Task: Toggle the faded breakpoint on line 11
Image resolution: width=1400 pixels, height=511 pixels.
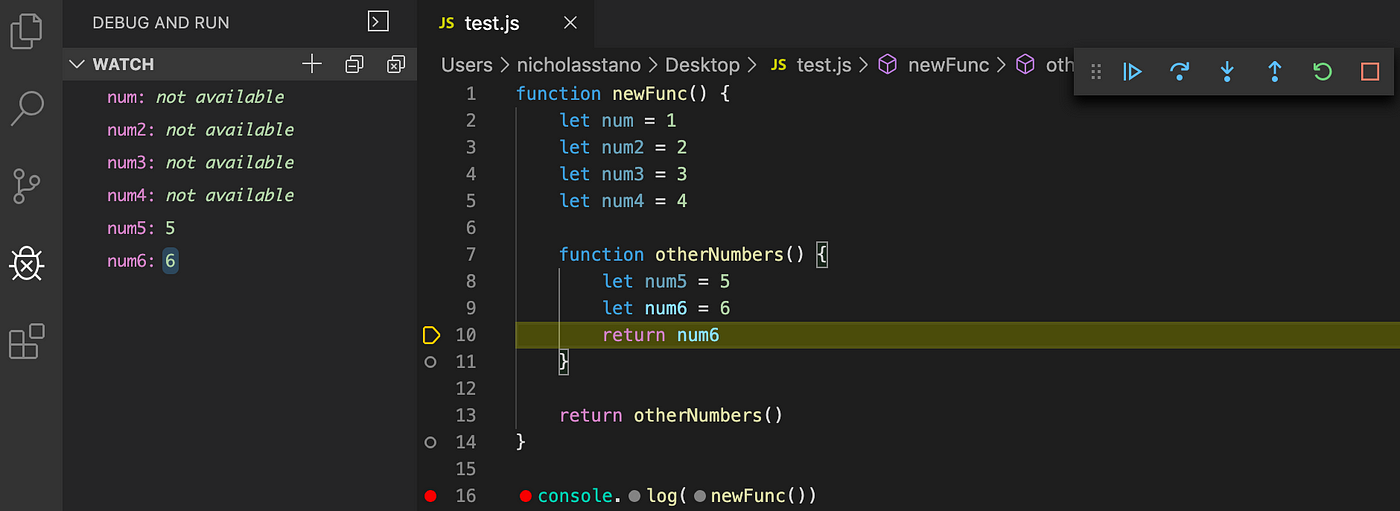Action: tap(430, 362)
